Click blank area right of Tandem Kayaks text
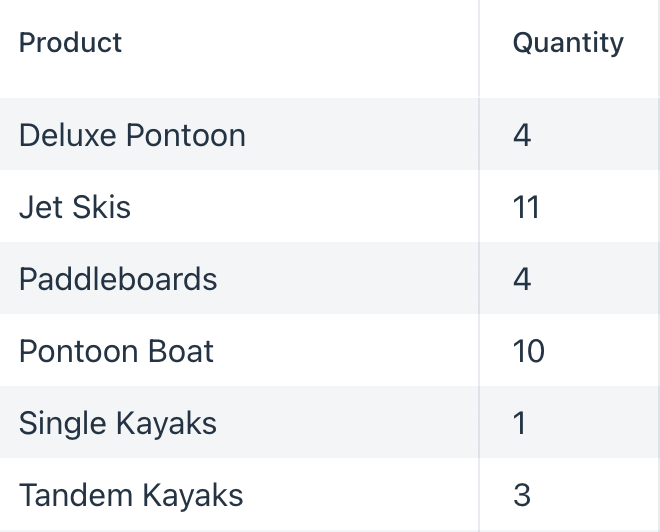 360,495
